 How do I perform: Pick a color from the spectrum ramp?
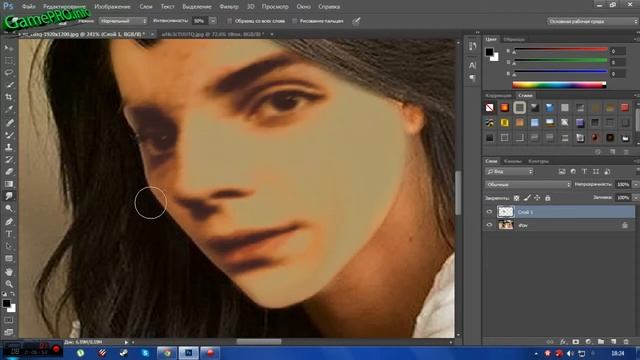pos(559,85)
